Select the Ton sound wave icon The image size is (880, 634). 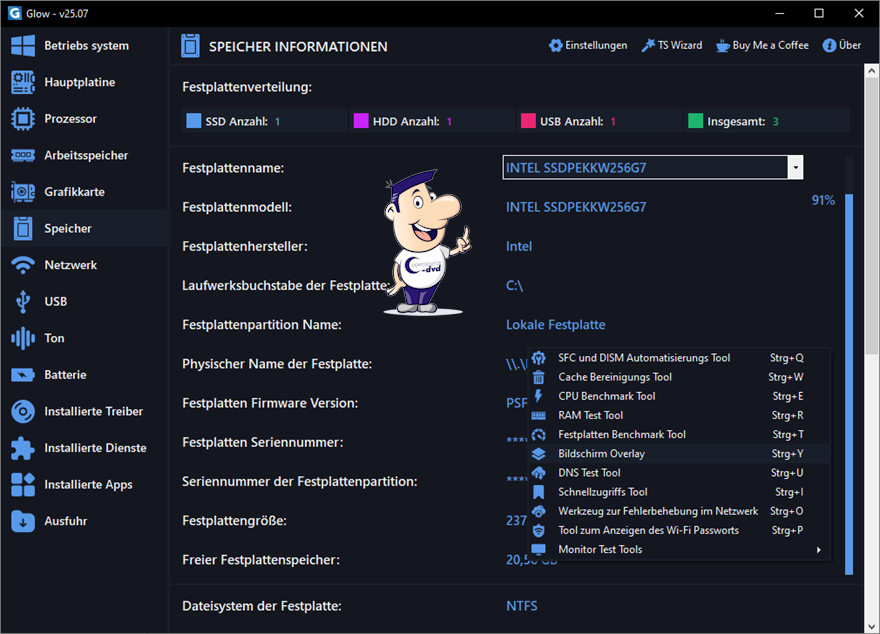22,338
